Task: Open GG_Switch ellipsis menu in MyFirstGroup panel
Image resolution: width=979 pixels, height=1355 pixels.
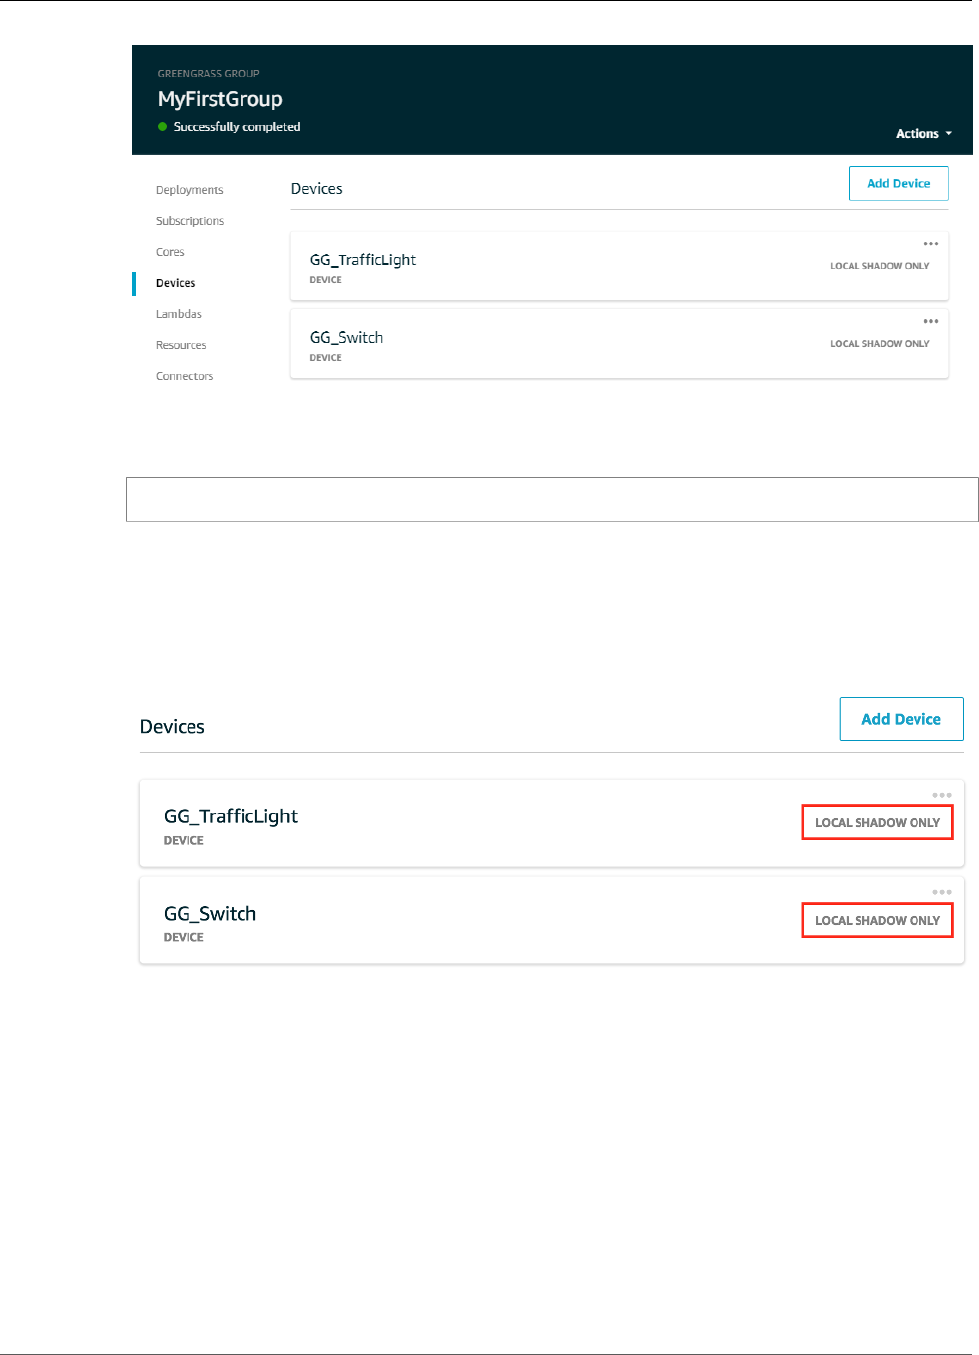Action: tap(931, 321)
